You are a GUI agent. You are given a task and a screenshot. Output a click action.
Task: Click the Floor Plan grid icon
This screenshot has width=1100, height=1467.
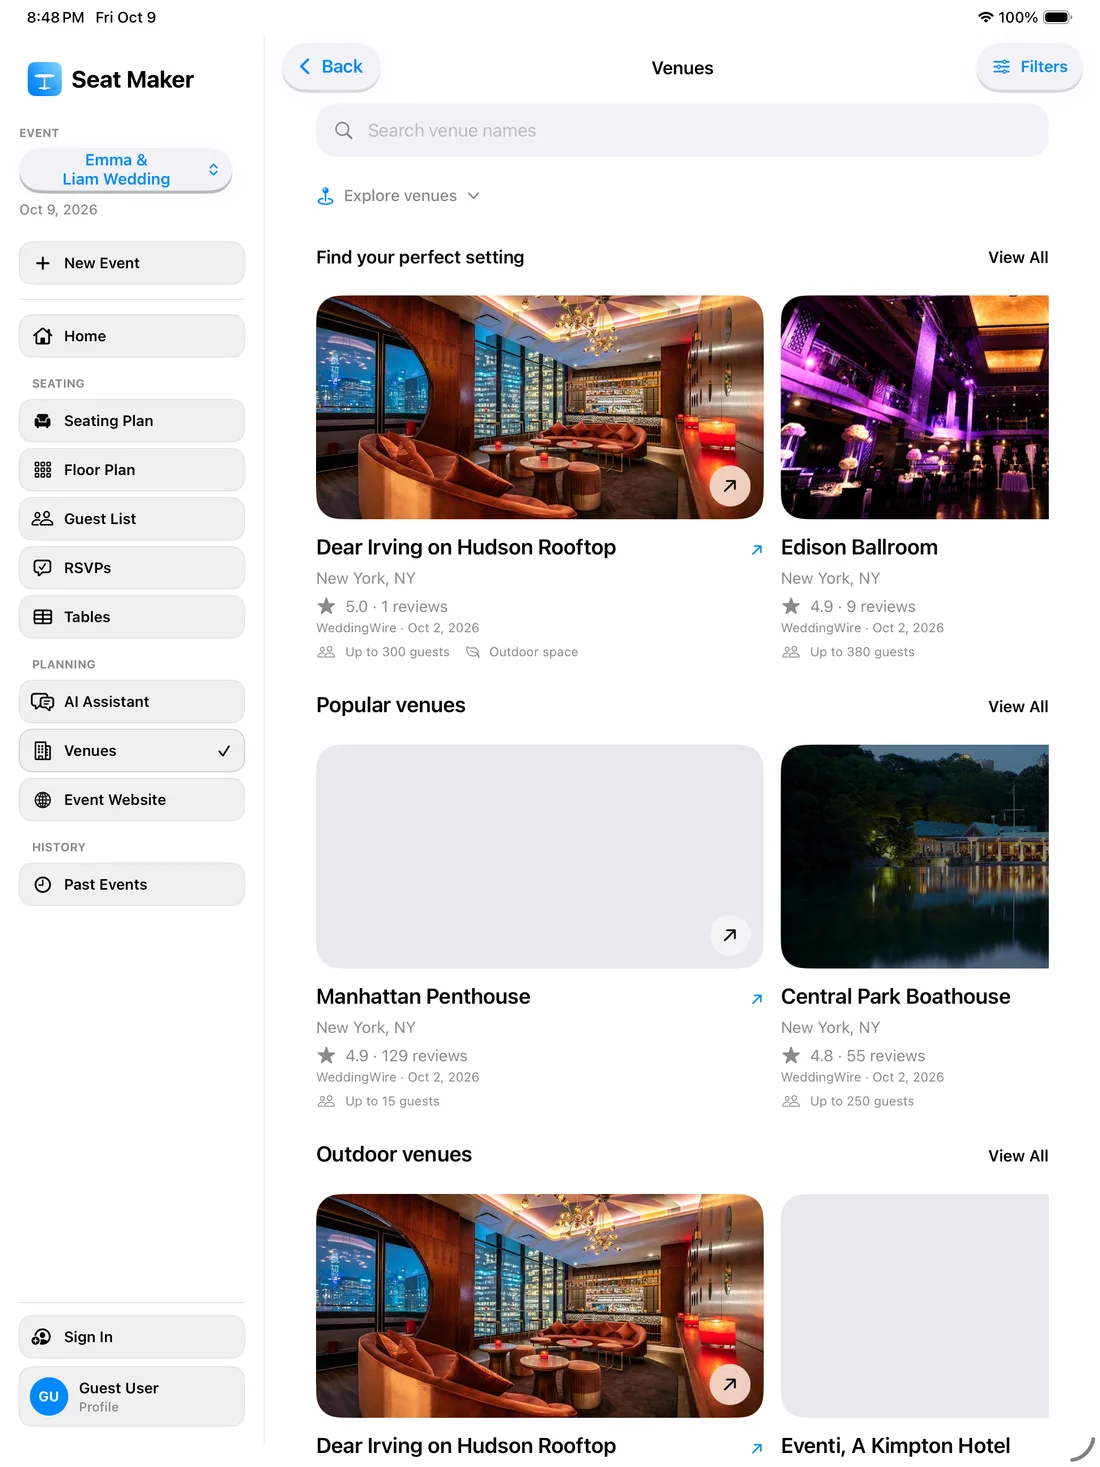(43, 470)
